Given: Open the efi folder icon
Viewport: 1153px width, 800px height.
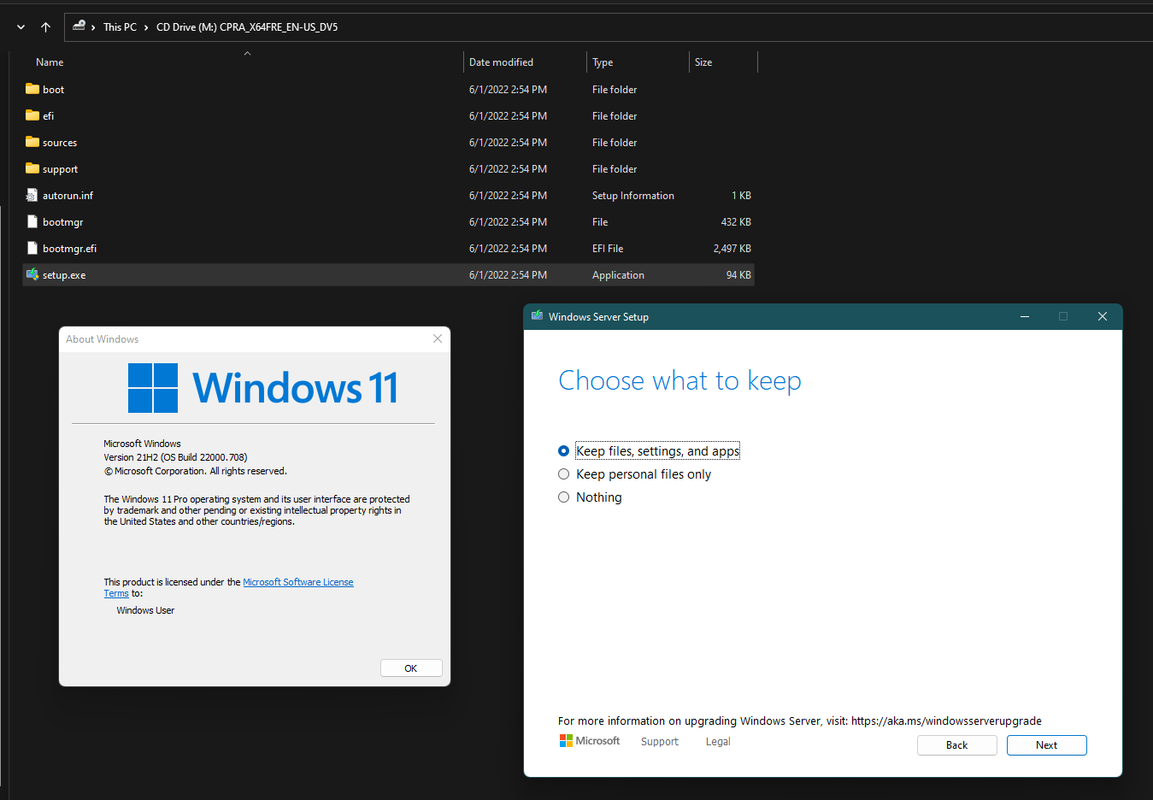Looking at the screenshot, I should tap(32, 115).
